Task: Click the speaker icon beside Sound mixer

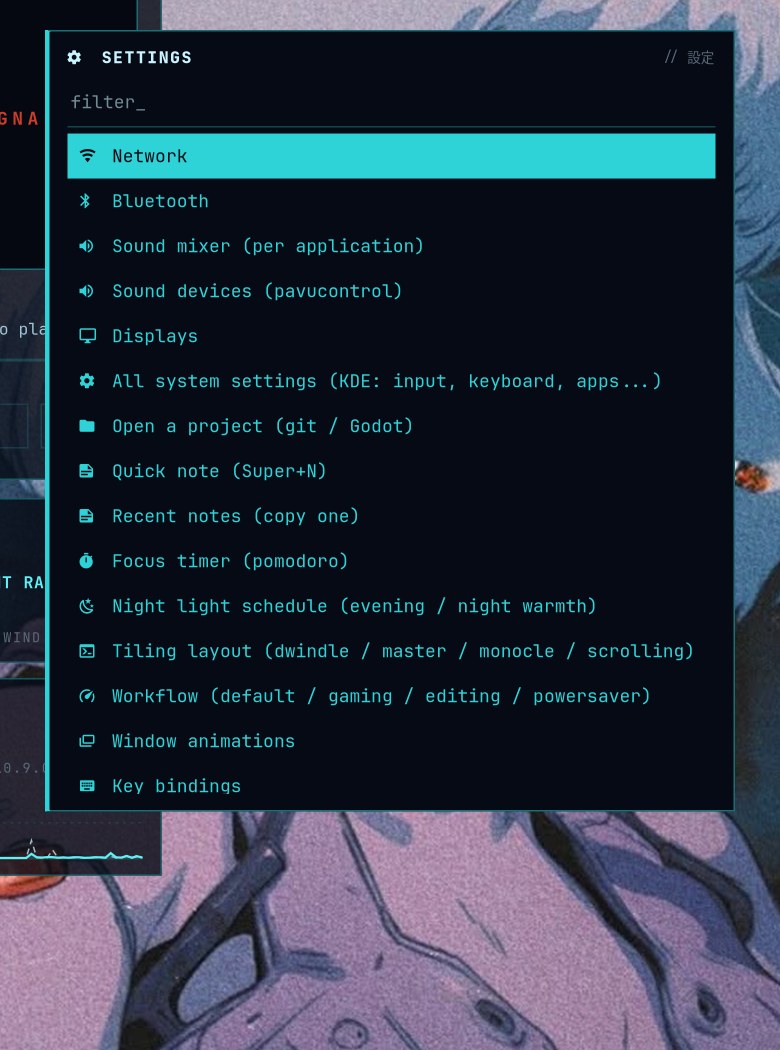Action: pos(86,246)
